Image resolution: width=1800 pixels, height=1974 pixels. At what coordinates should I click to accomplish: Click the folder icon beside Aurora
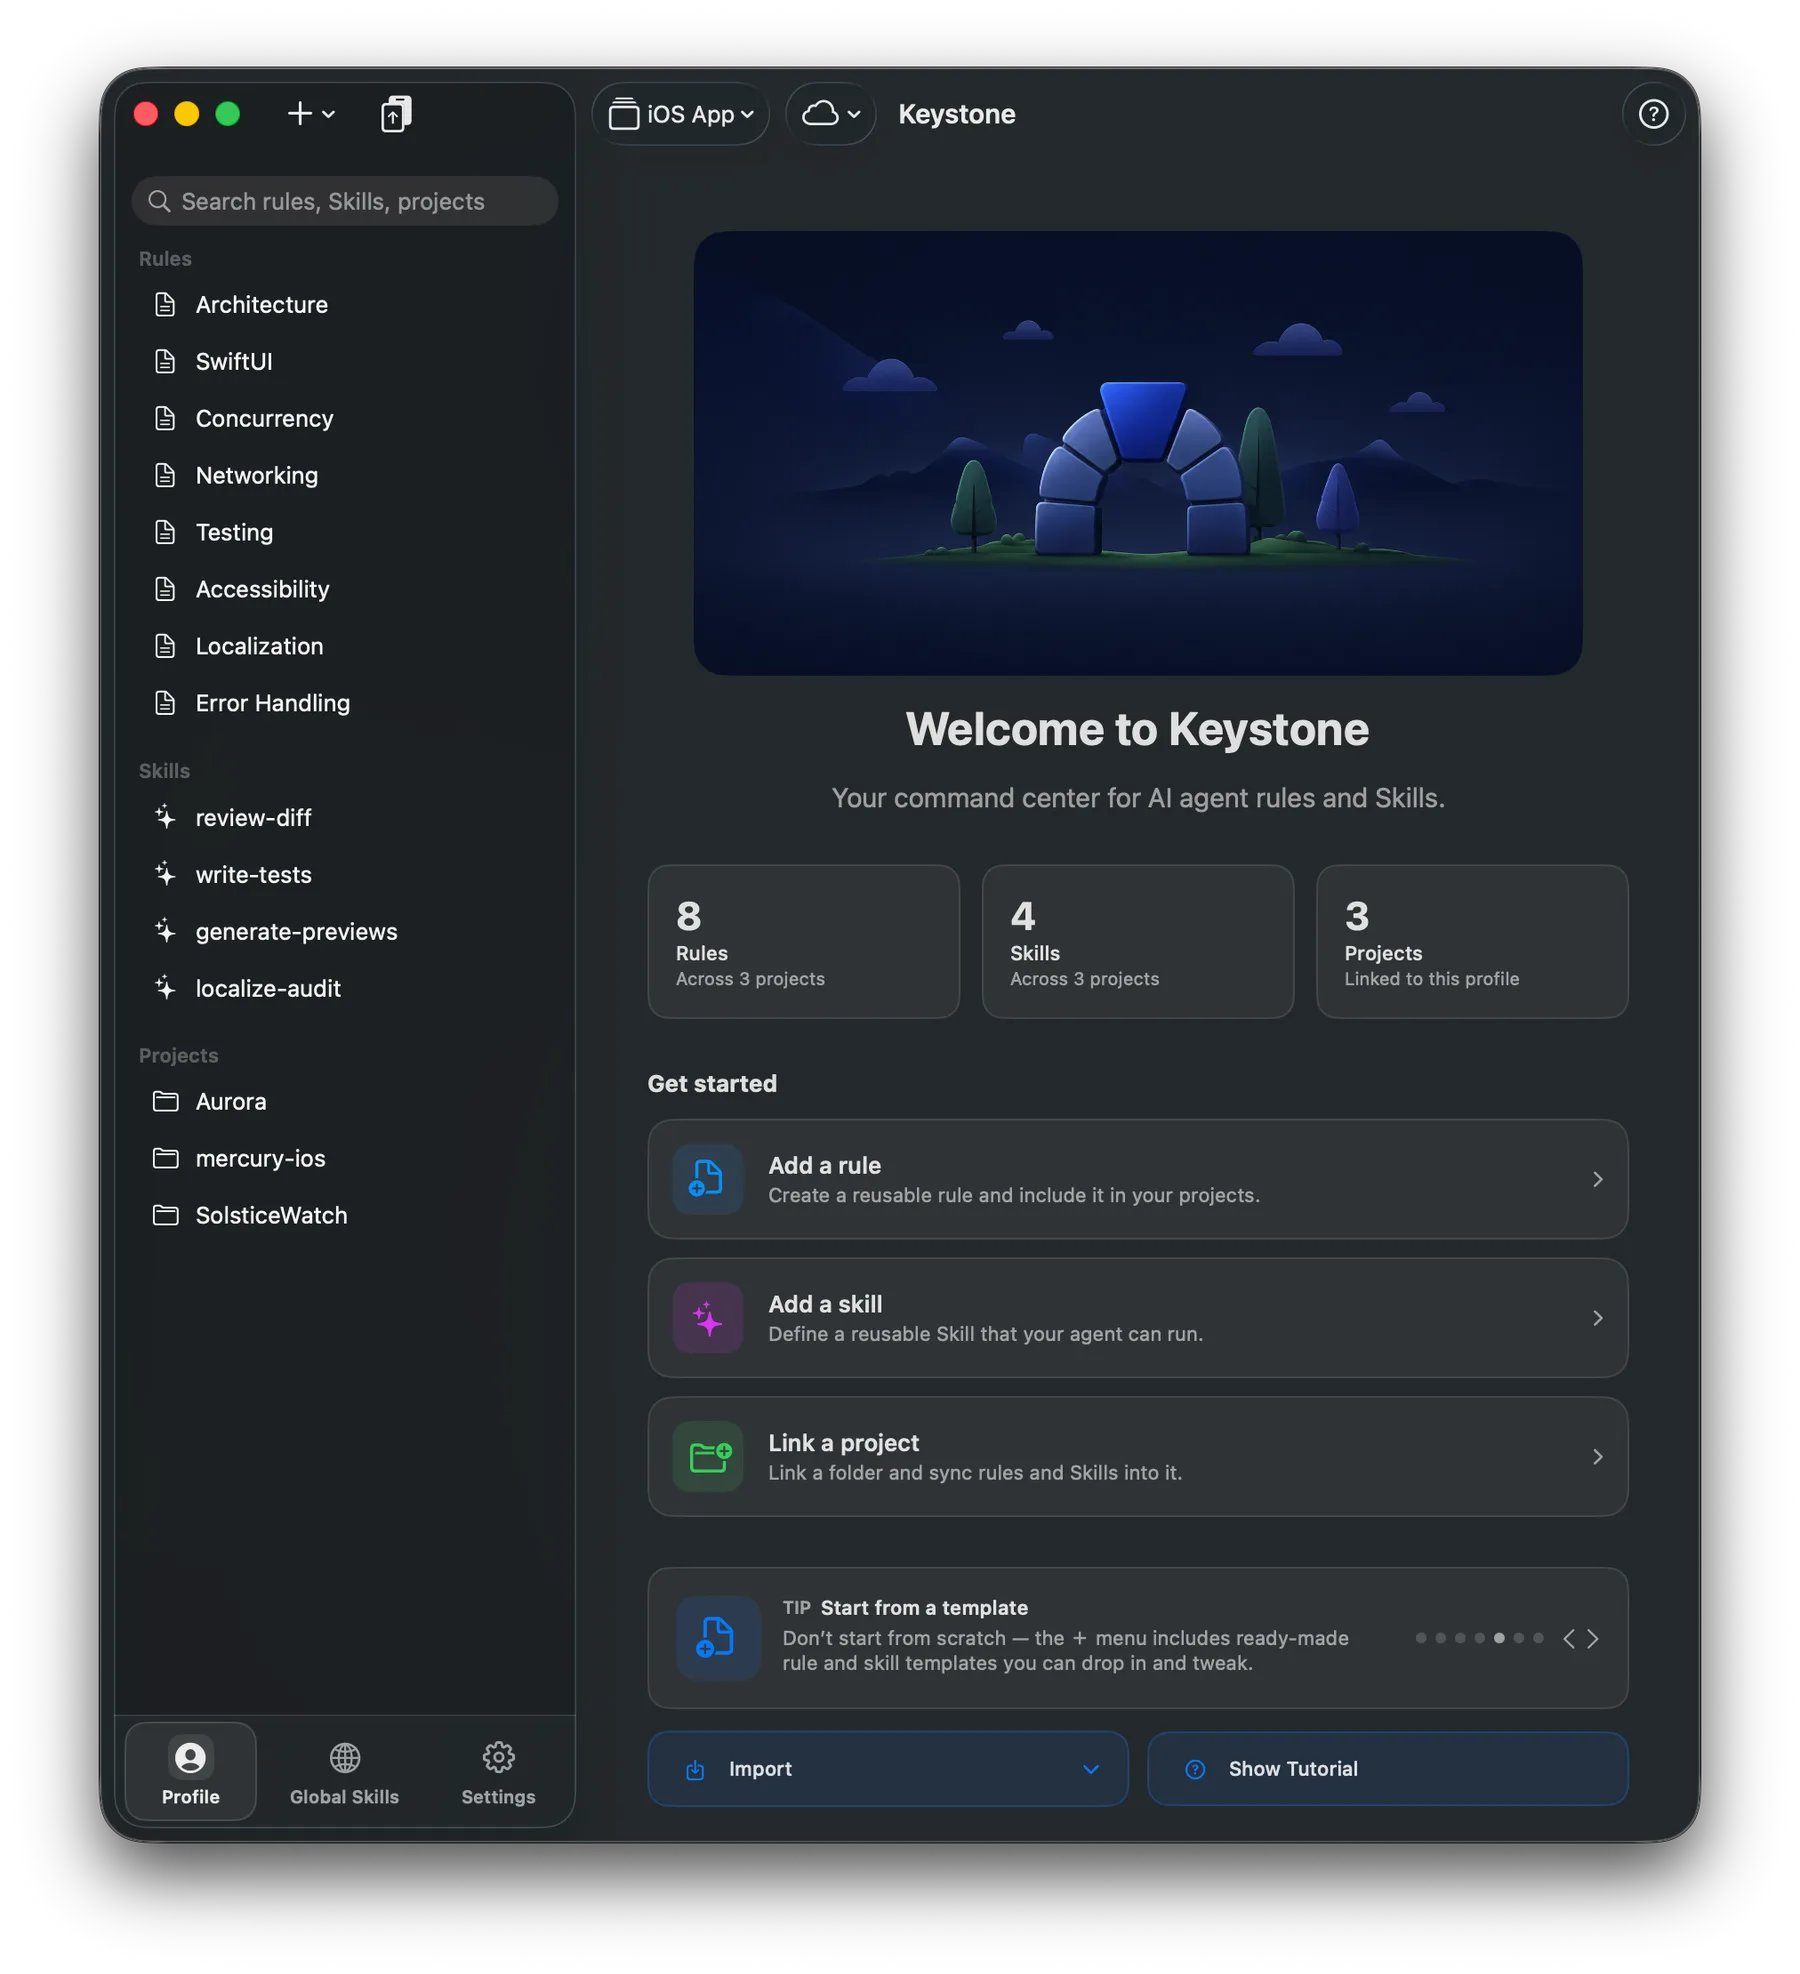click(x=165, y=1102)
